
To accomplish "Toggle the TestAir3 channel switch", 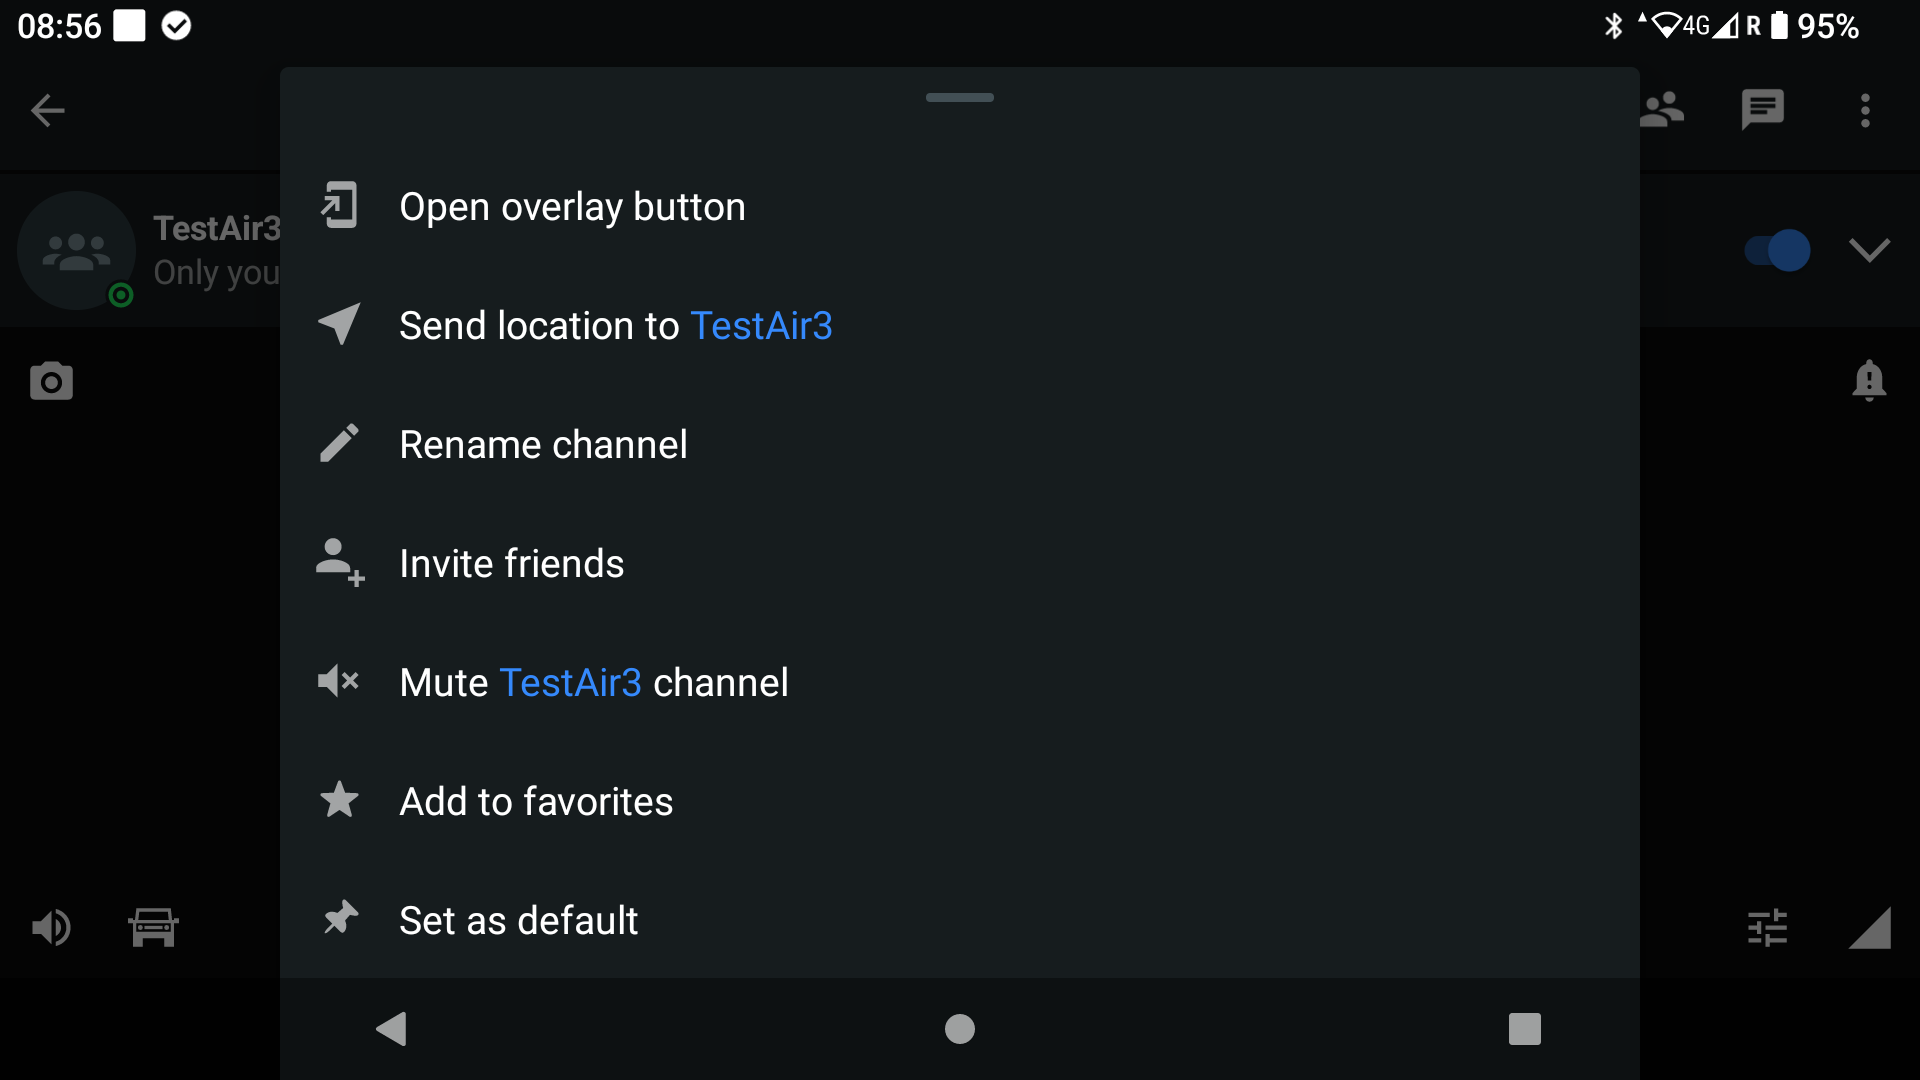I will 1777,250.
